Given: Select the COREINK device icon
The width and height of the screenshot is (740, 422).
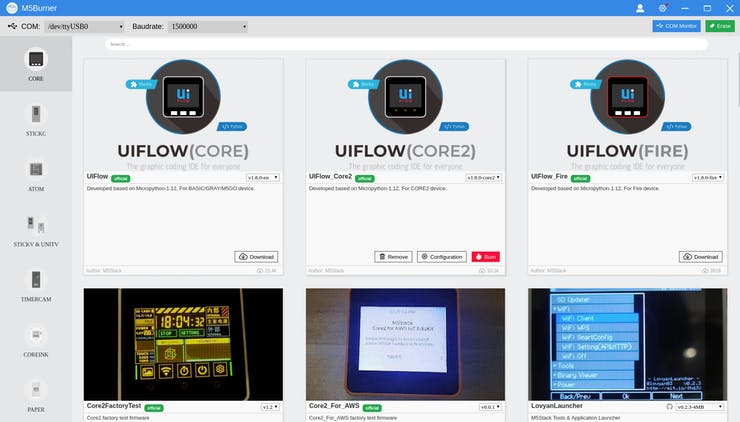Looking at the screenshot, I should (x=36, y=335).
